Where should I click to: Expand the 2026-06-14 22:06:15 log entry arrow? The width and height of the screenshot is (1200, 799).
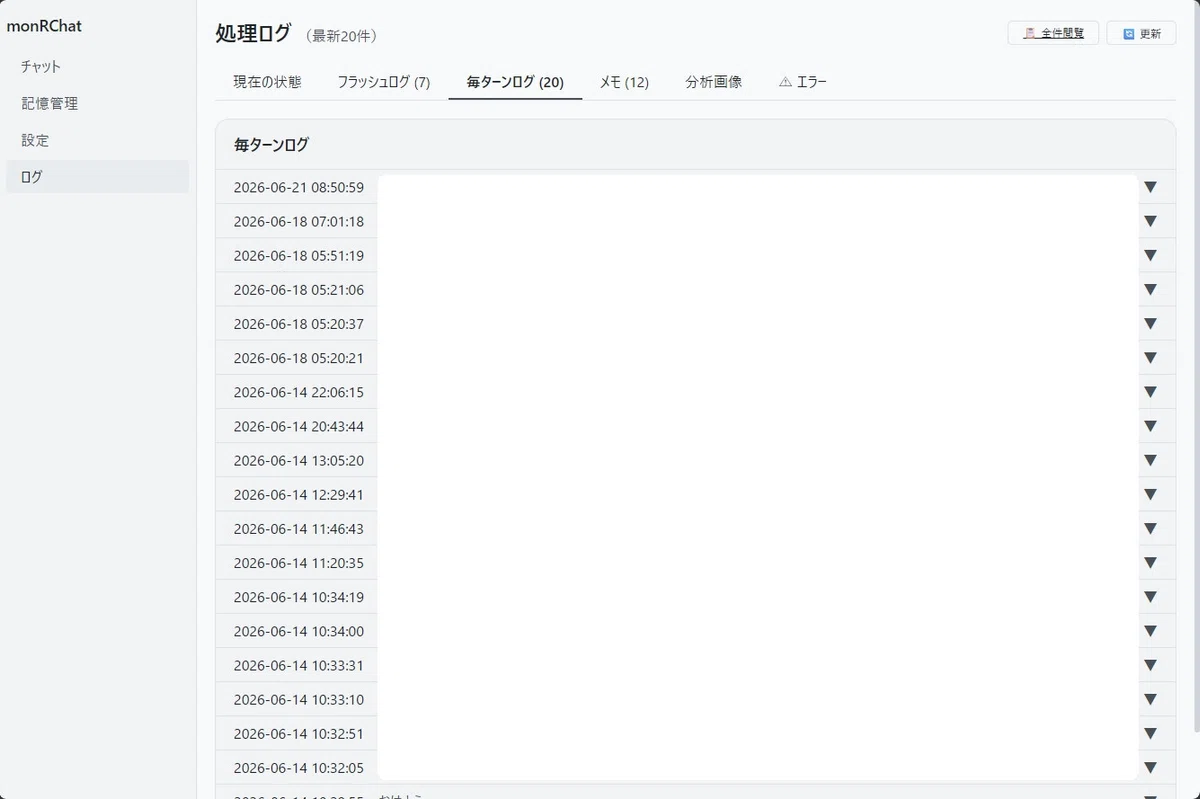click(x=1150, y=392)
